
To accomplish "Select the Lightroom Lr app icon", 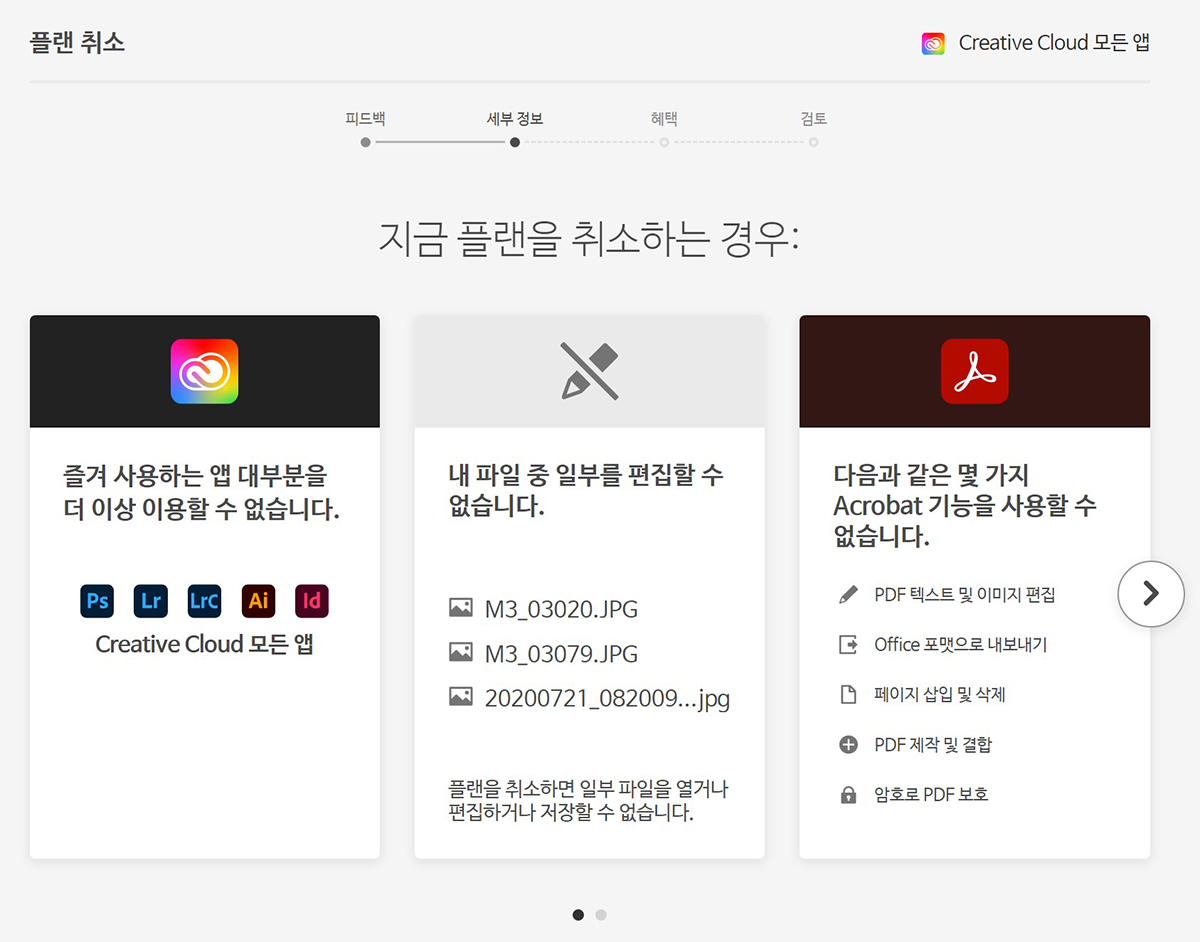I will 151,601.
